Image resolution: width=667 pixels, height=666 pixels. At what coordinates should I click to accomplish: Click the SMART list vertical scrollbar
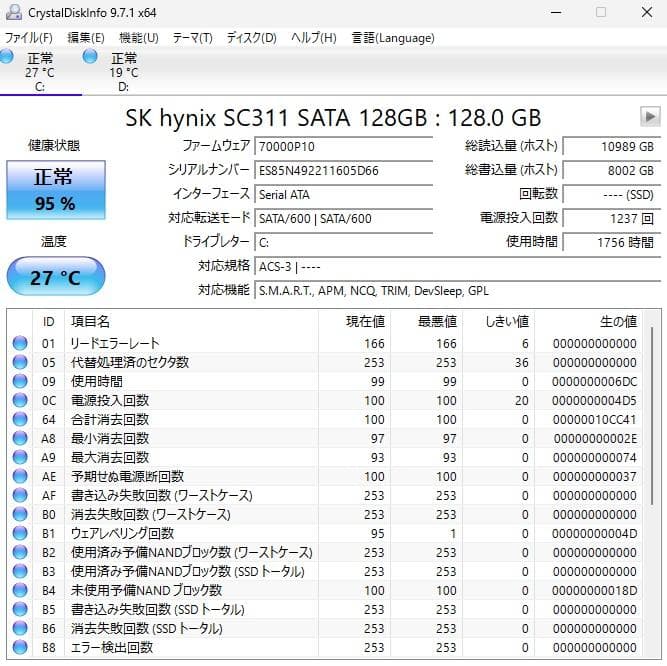point(652,416)
